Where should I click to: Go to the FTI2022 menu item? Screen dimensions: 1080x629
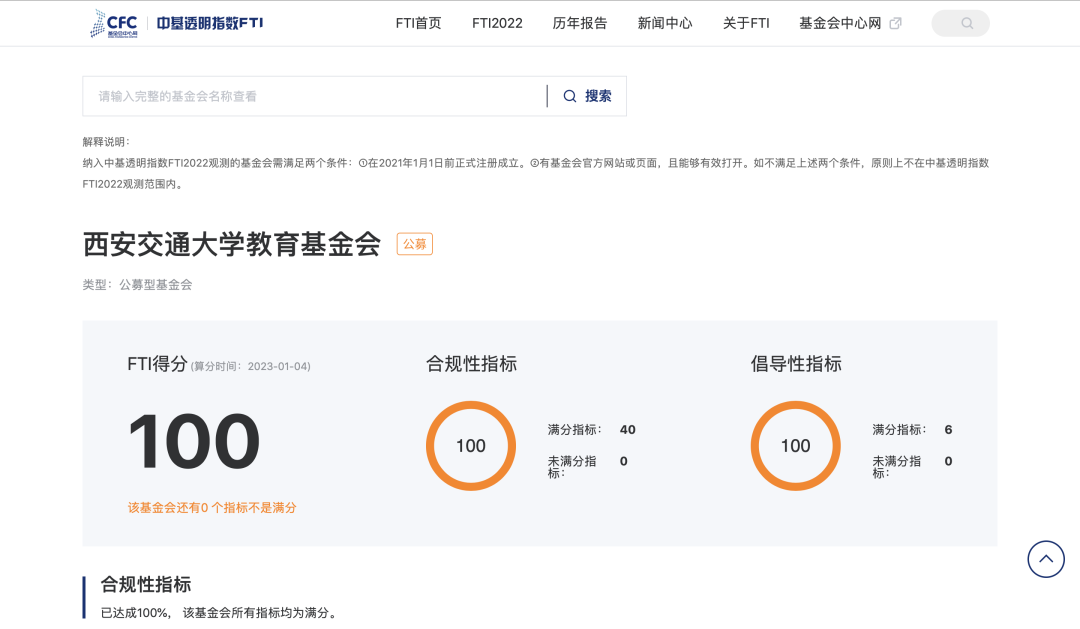point(497,23)
